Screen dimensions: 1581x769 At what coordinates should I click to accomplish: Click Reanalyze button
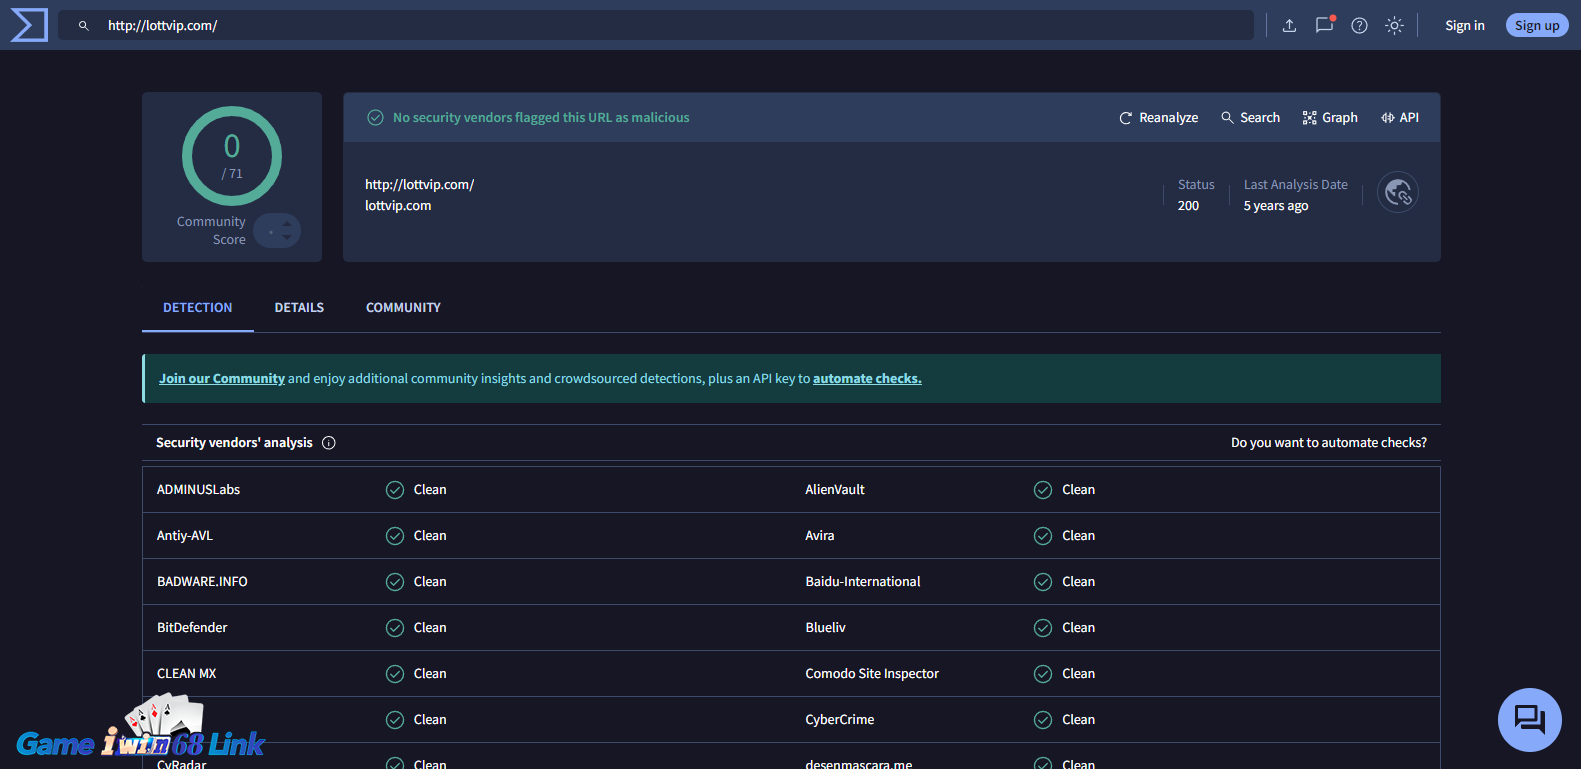coord(1158,118)
